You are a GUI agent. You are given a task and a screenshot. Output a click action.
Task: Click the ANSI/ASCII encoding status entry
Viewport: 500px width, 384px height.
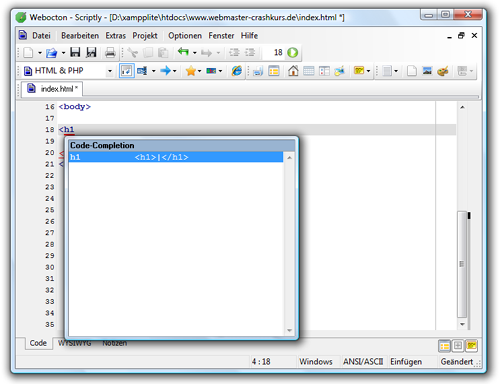point(363,362)
